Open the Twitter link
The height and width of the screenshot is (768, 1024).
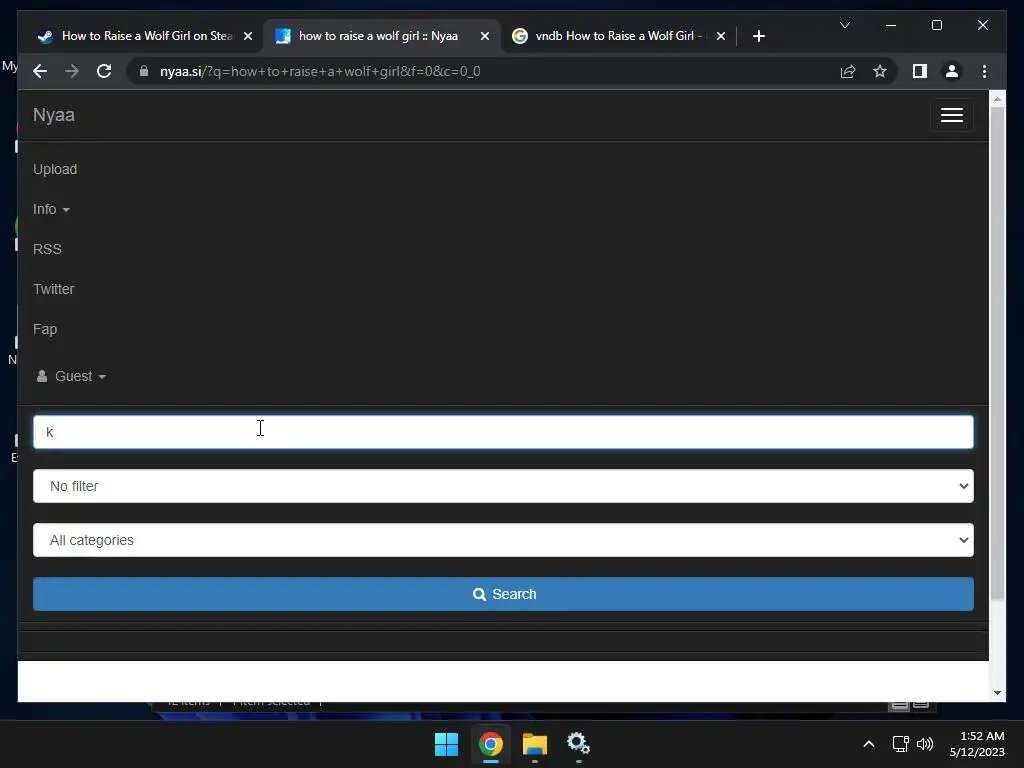(x=54, y=289)
